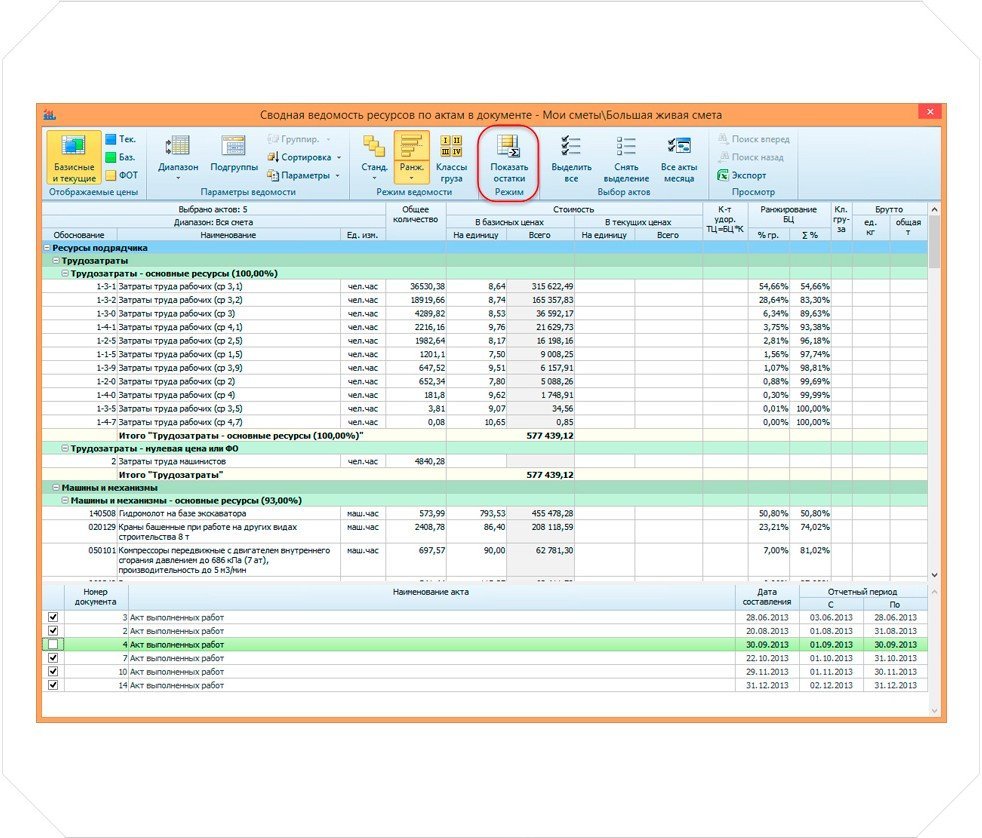Screen dimensions: 982x838
Task: Click the Диапазон: Вся смета header
Action: point(213,222)
